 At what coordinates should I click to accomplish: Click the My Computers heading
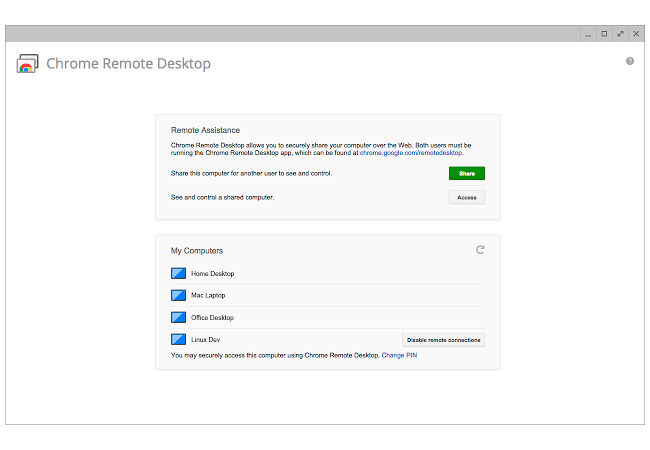pos(197,251)
